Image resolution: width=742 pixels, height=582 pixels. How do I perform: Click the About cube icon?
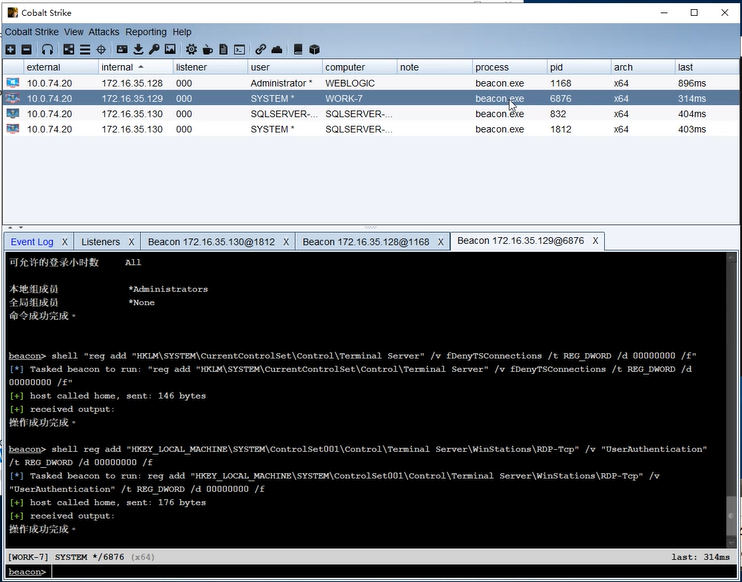point(314,49)
